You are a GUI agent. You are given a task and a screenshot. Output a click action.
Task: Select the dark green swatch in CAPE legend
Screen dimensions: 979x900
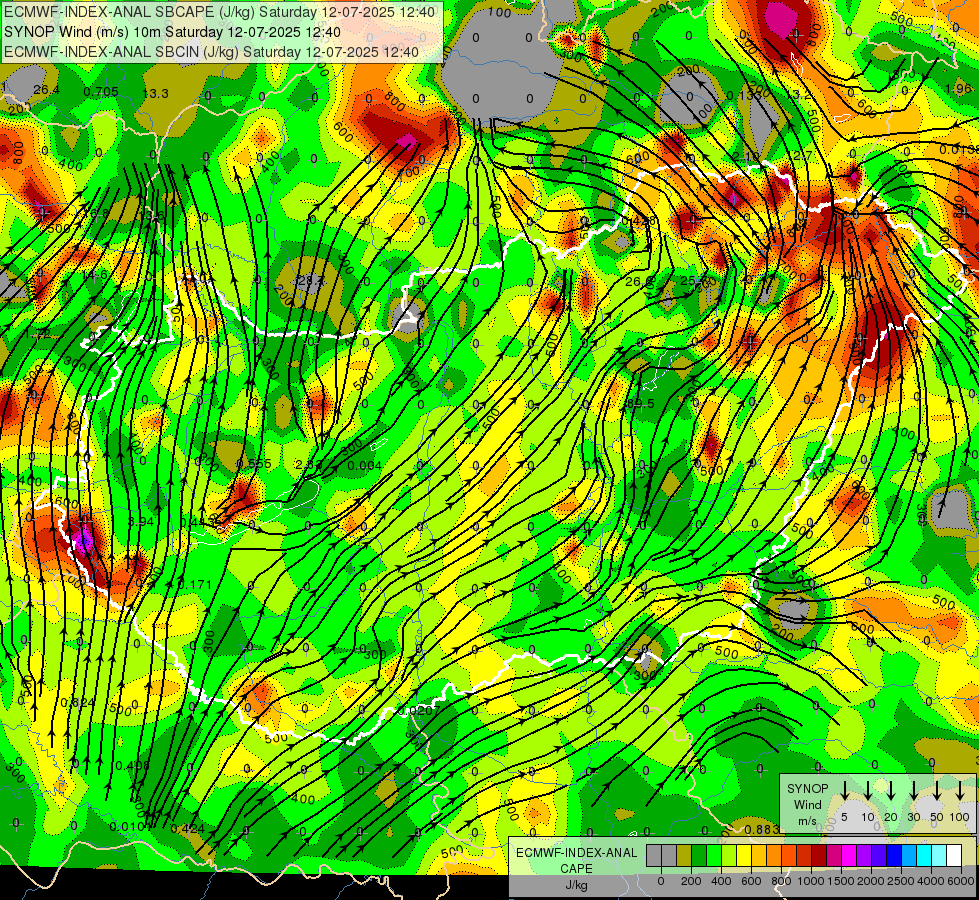tap(699, 856)
